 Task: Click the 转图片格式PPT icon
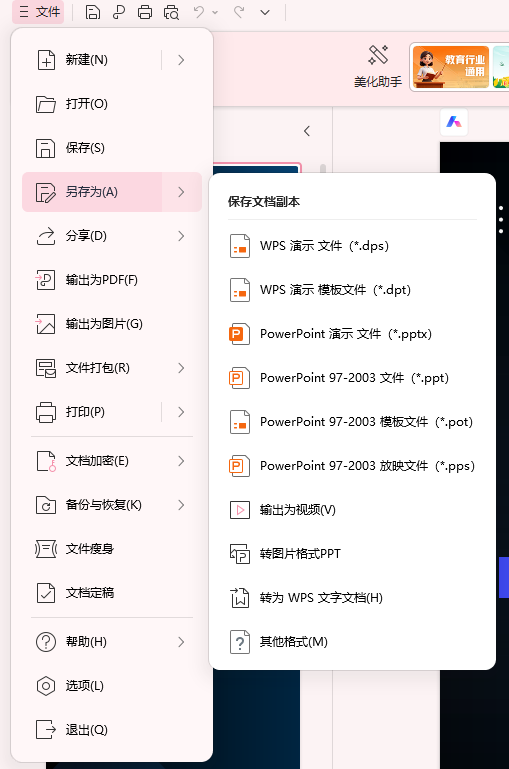click(x=240, y=554)
